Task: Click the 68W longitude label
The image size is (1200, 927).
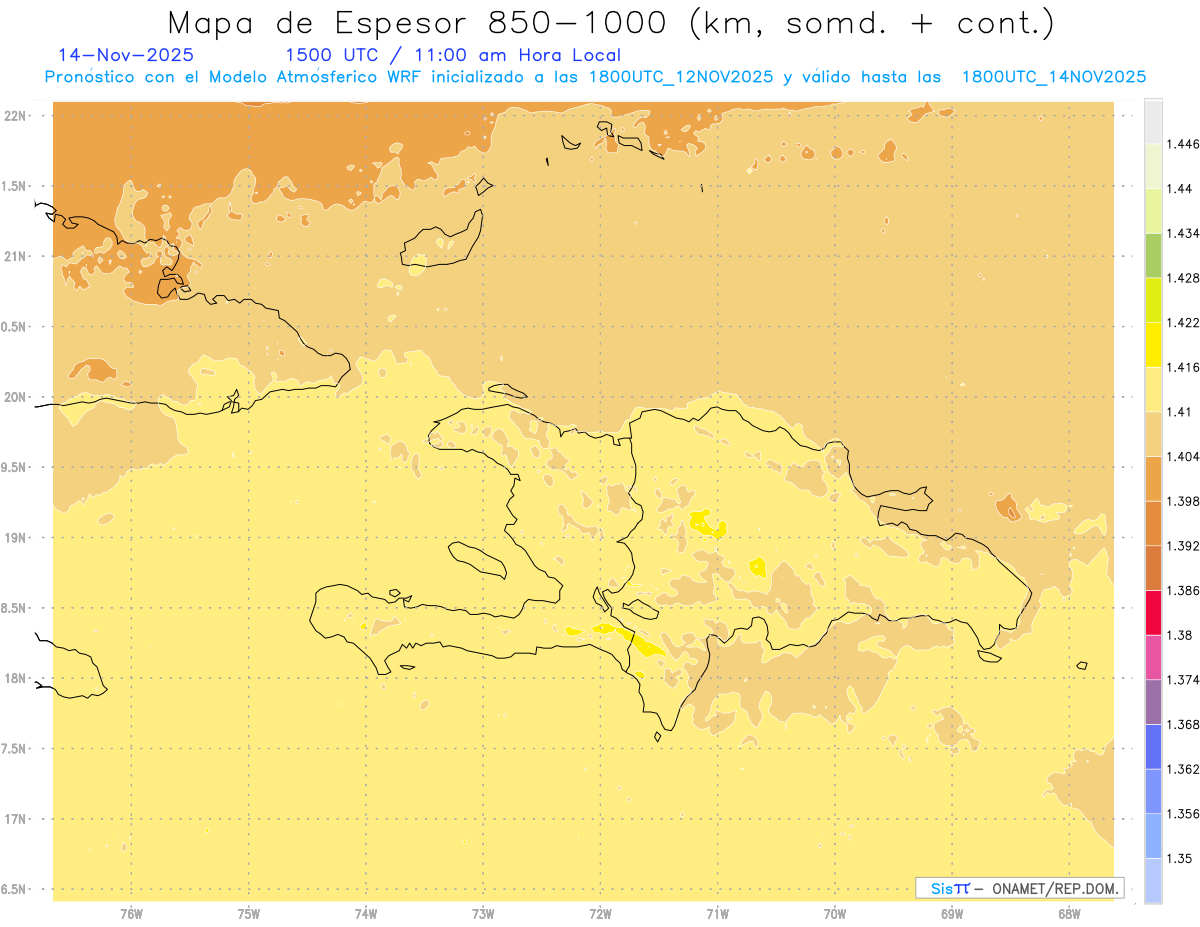Action: (x=1069, y=914)
